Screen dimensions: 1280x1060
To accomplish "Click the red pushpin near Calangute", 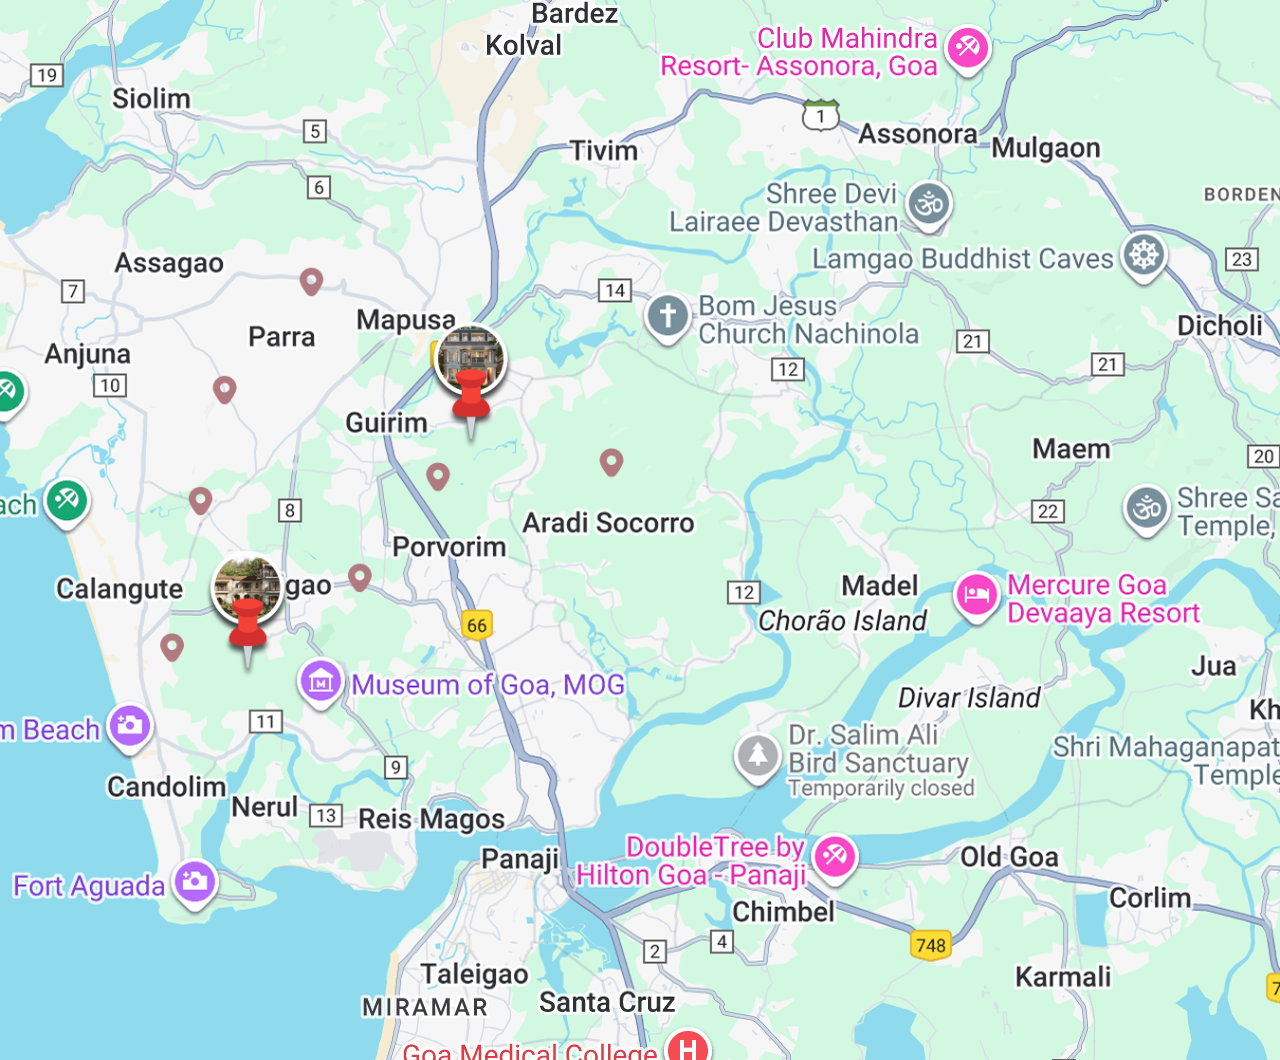I will (248, 630).
